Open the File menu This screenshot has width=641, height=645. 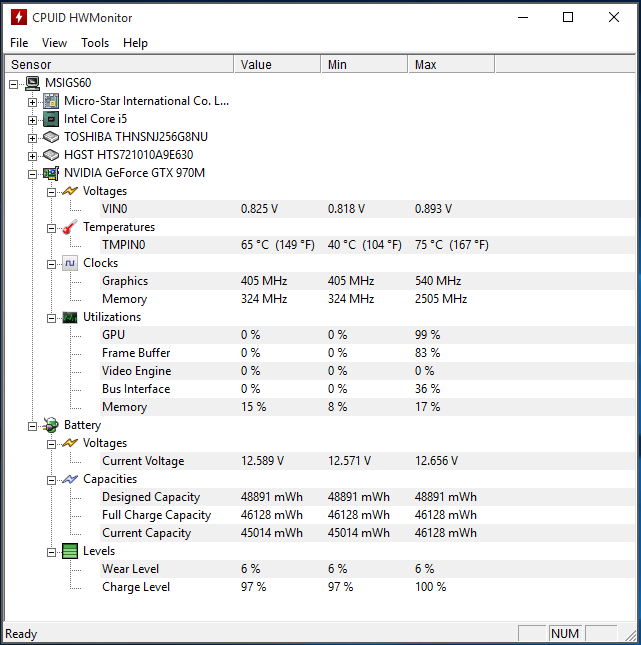point(19,43)
